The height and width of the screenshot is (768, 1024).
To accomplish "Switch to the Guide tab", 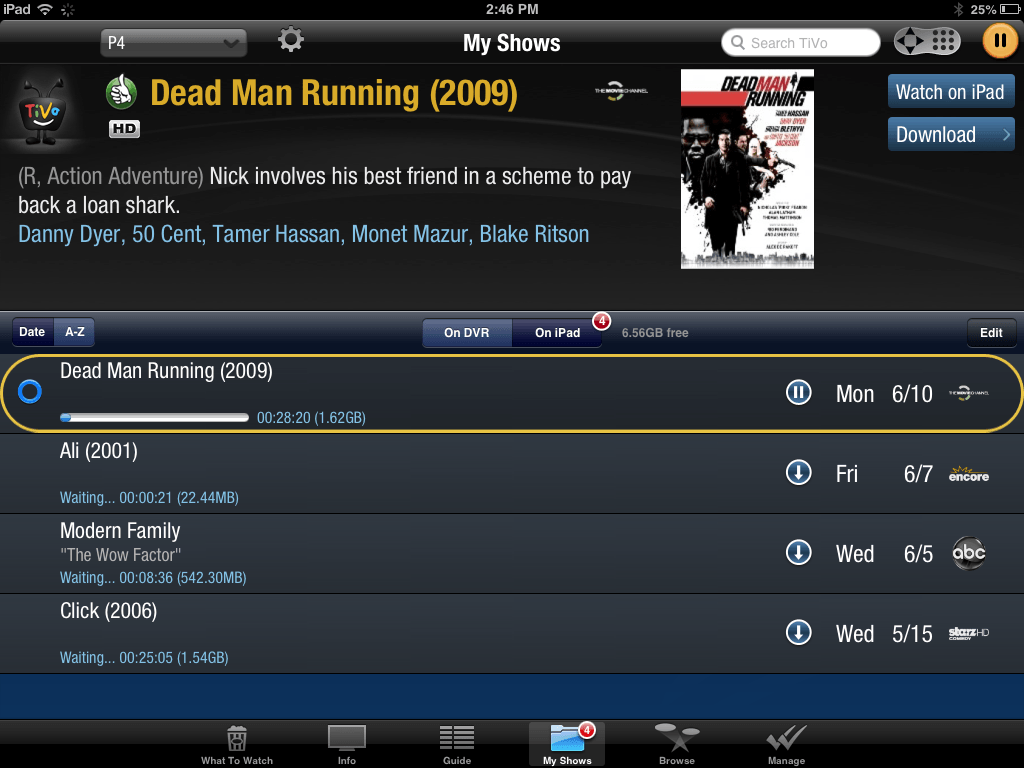I will (x=457, y=745).
